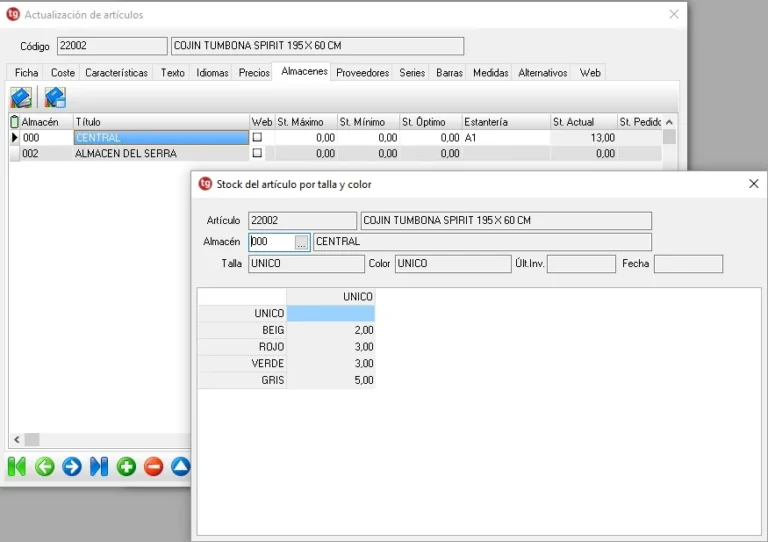Close Actualización de artículos window
Image resolution: width=768 pixels, height=542 pixels.
[x=673, y=14]
